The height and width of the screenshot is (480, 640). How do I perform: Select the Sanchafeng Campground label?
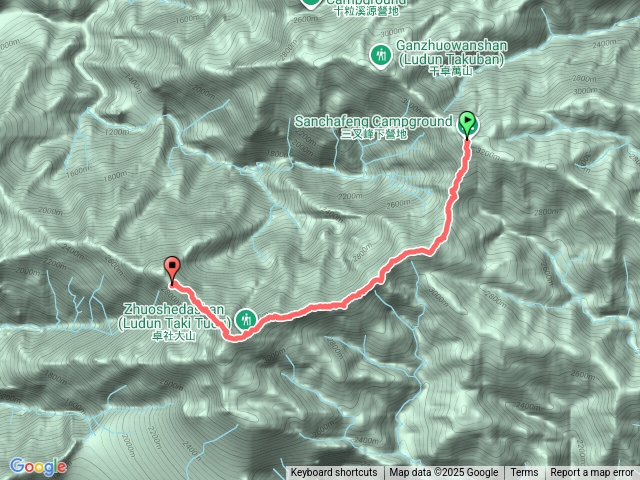tap(373, 121)
